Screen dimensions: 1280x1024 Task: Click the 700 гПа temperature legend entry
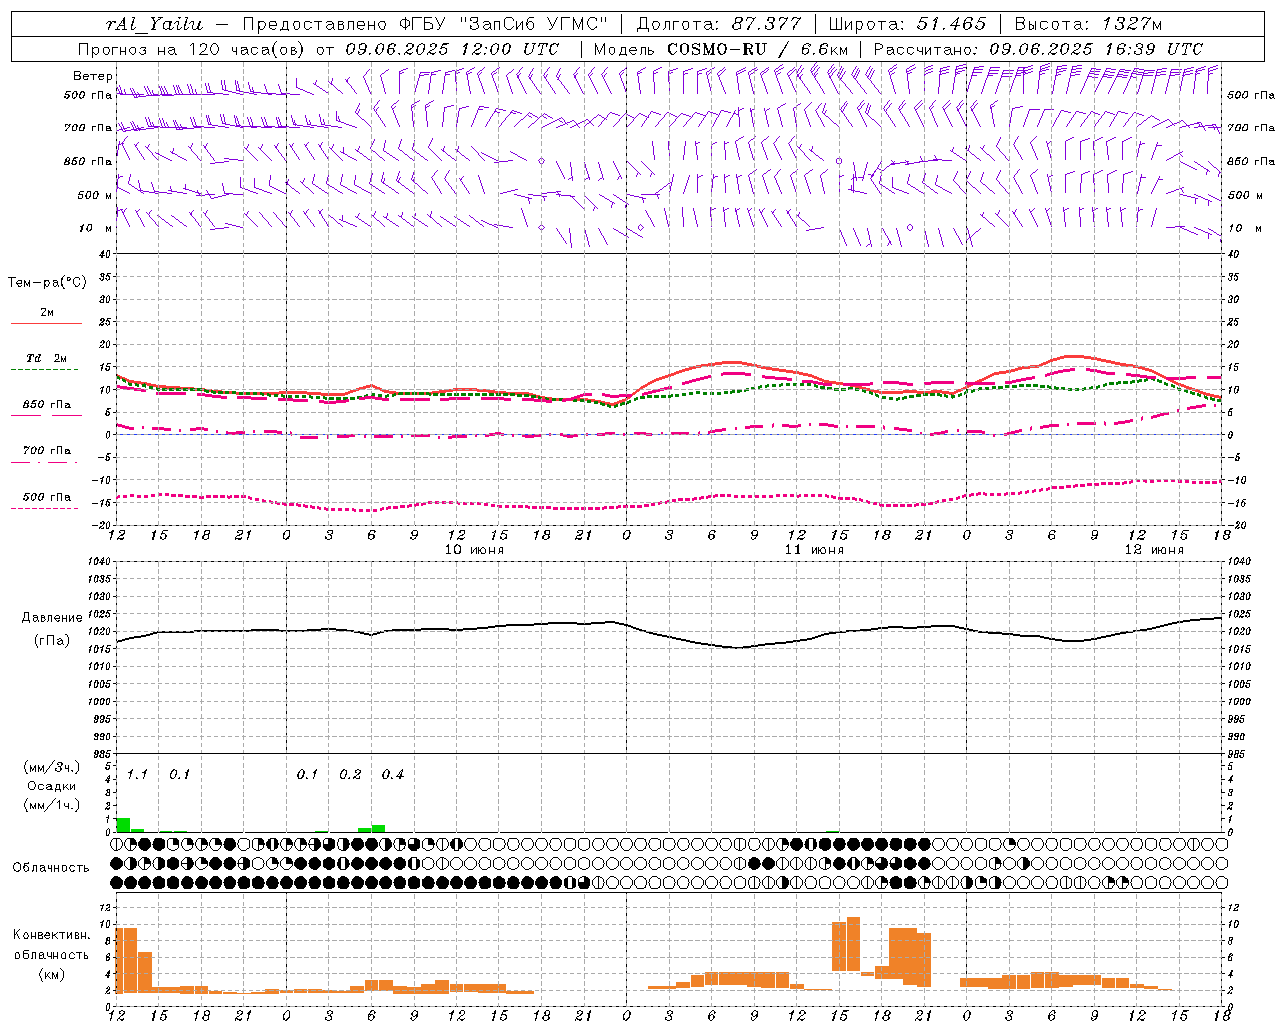coord(46,451)
